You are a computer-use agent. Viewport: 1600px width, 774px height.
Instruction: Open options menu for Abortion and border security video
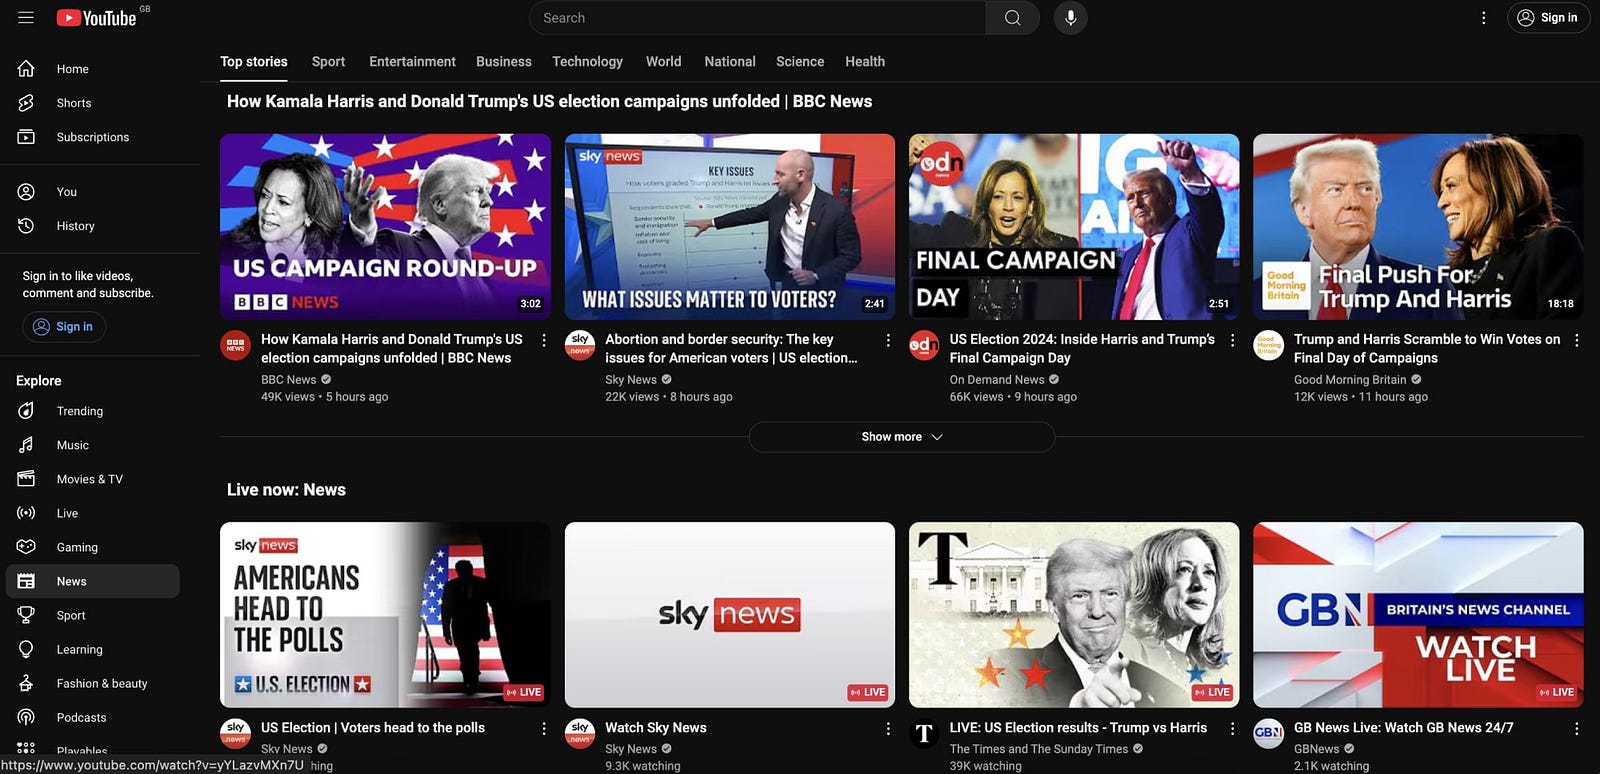[x=888, y=341]
